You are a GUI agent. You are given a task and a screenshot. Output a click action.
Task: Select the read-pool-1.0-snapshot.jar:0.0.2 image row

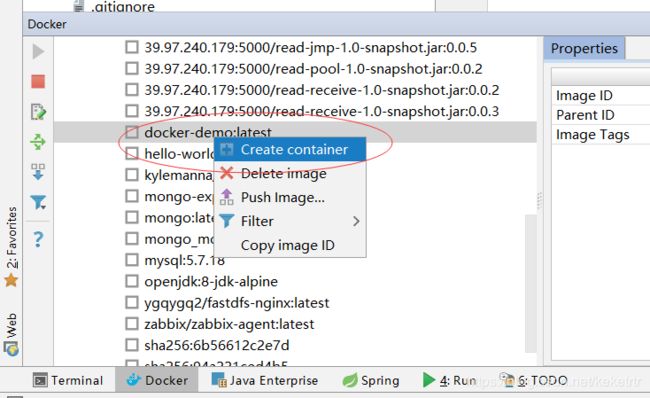pyautogui.click(x=295, y=68)
